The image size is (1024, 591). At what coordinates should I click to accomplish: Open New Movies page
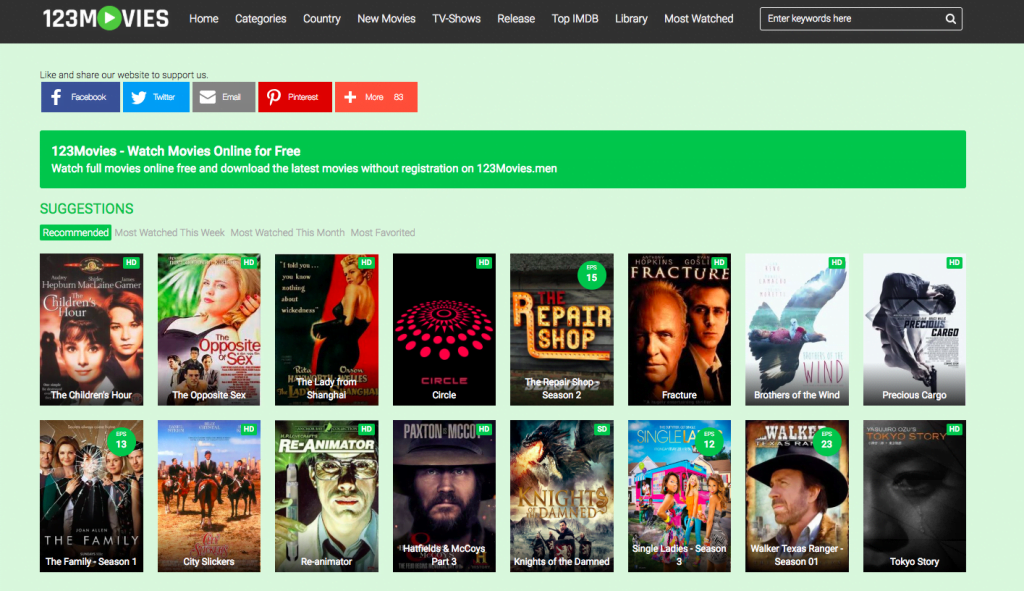387,19
